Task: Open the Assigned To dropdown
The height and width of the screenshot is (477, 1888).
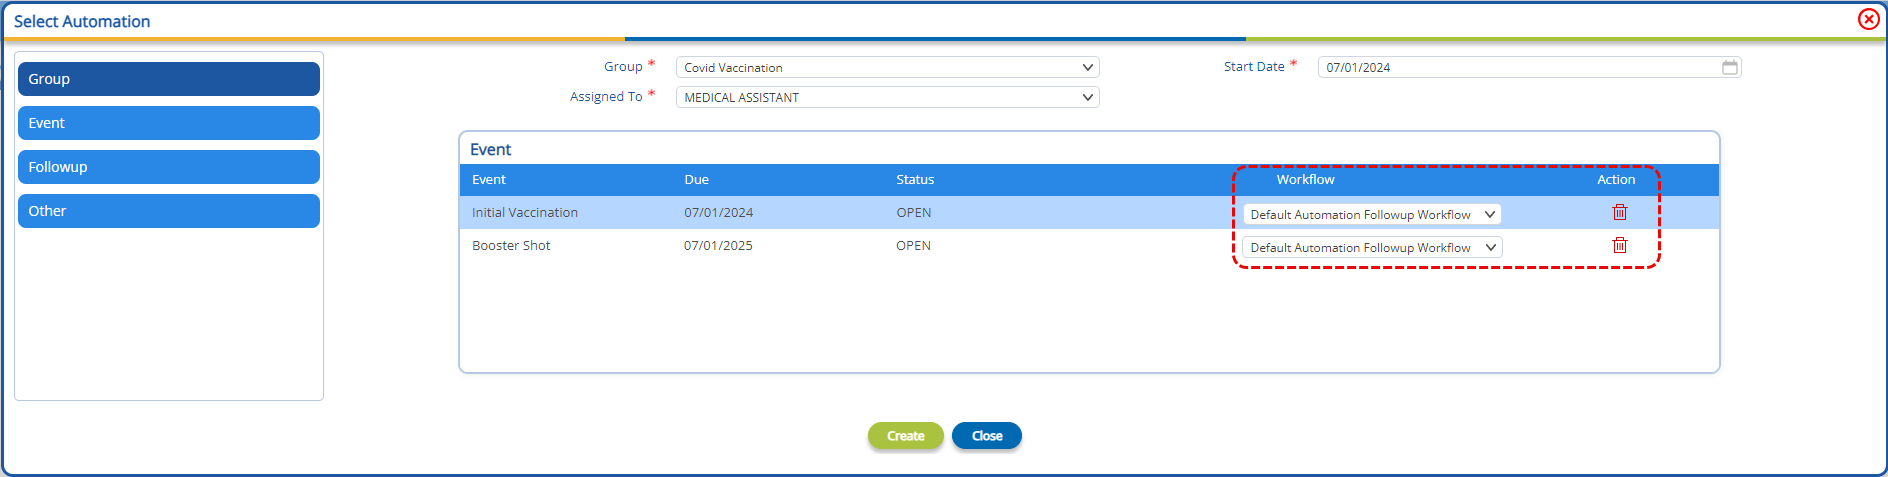Action: (887, 97)
